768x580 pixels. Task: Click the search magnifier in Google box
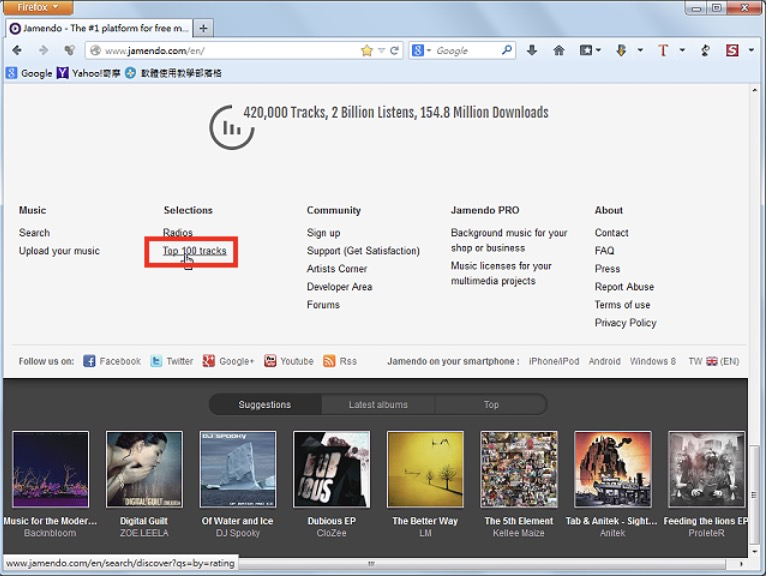click(x=507, y=50)
